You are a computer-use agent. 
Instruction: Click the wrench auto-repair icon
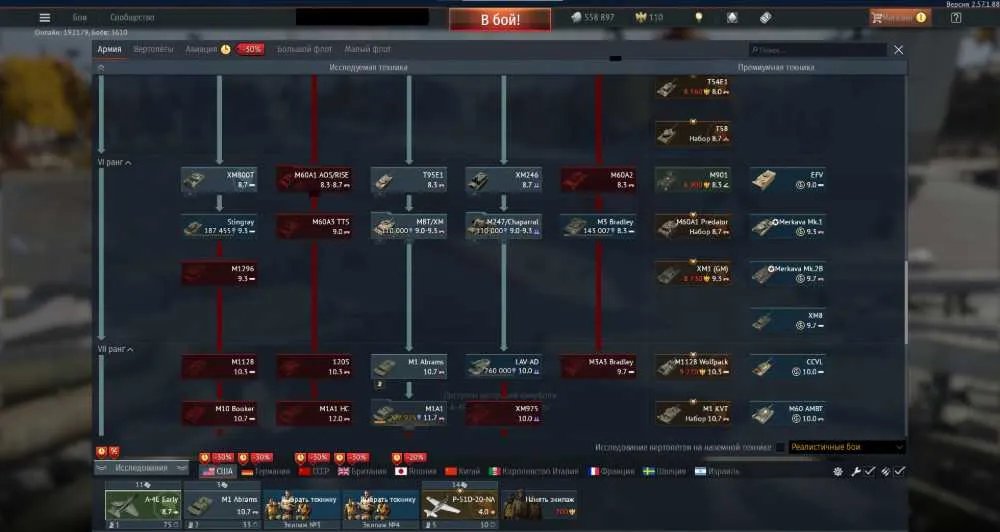coord(856,471)
